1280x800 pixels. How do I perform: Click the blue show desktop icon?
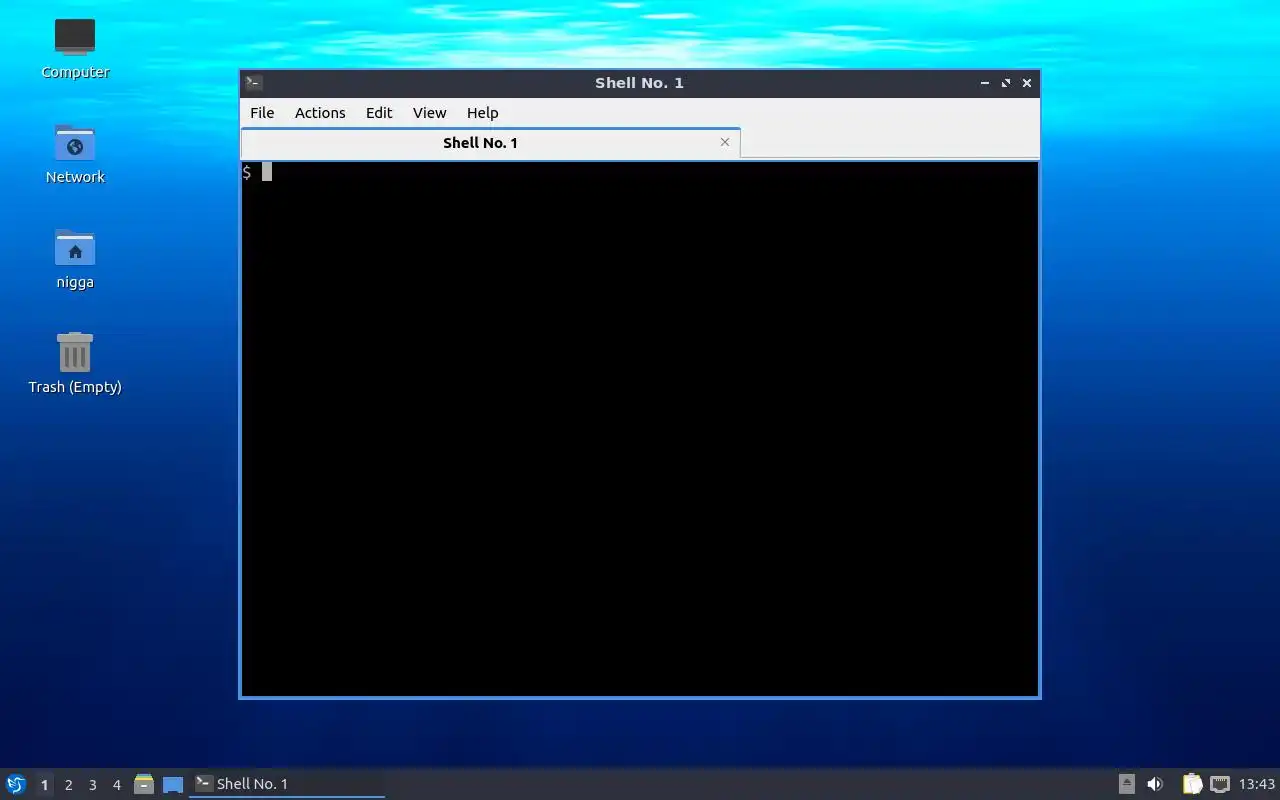point(173,784)
